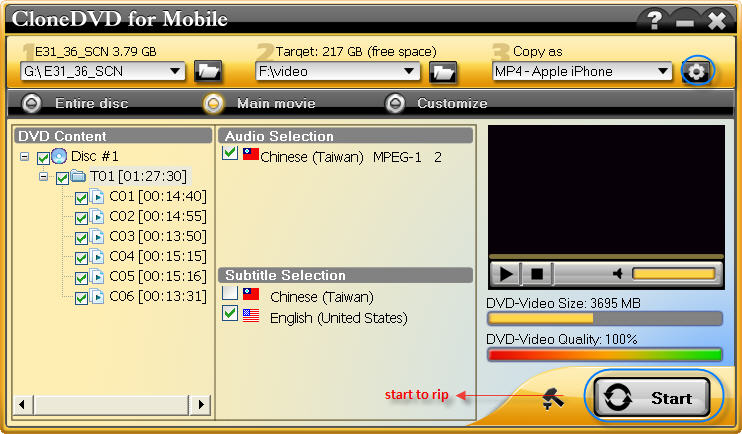Click the C01 chapter video icon

[x=97, y=196]
